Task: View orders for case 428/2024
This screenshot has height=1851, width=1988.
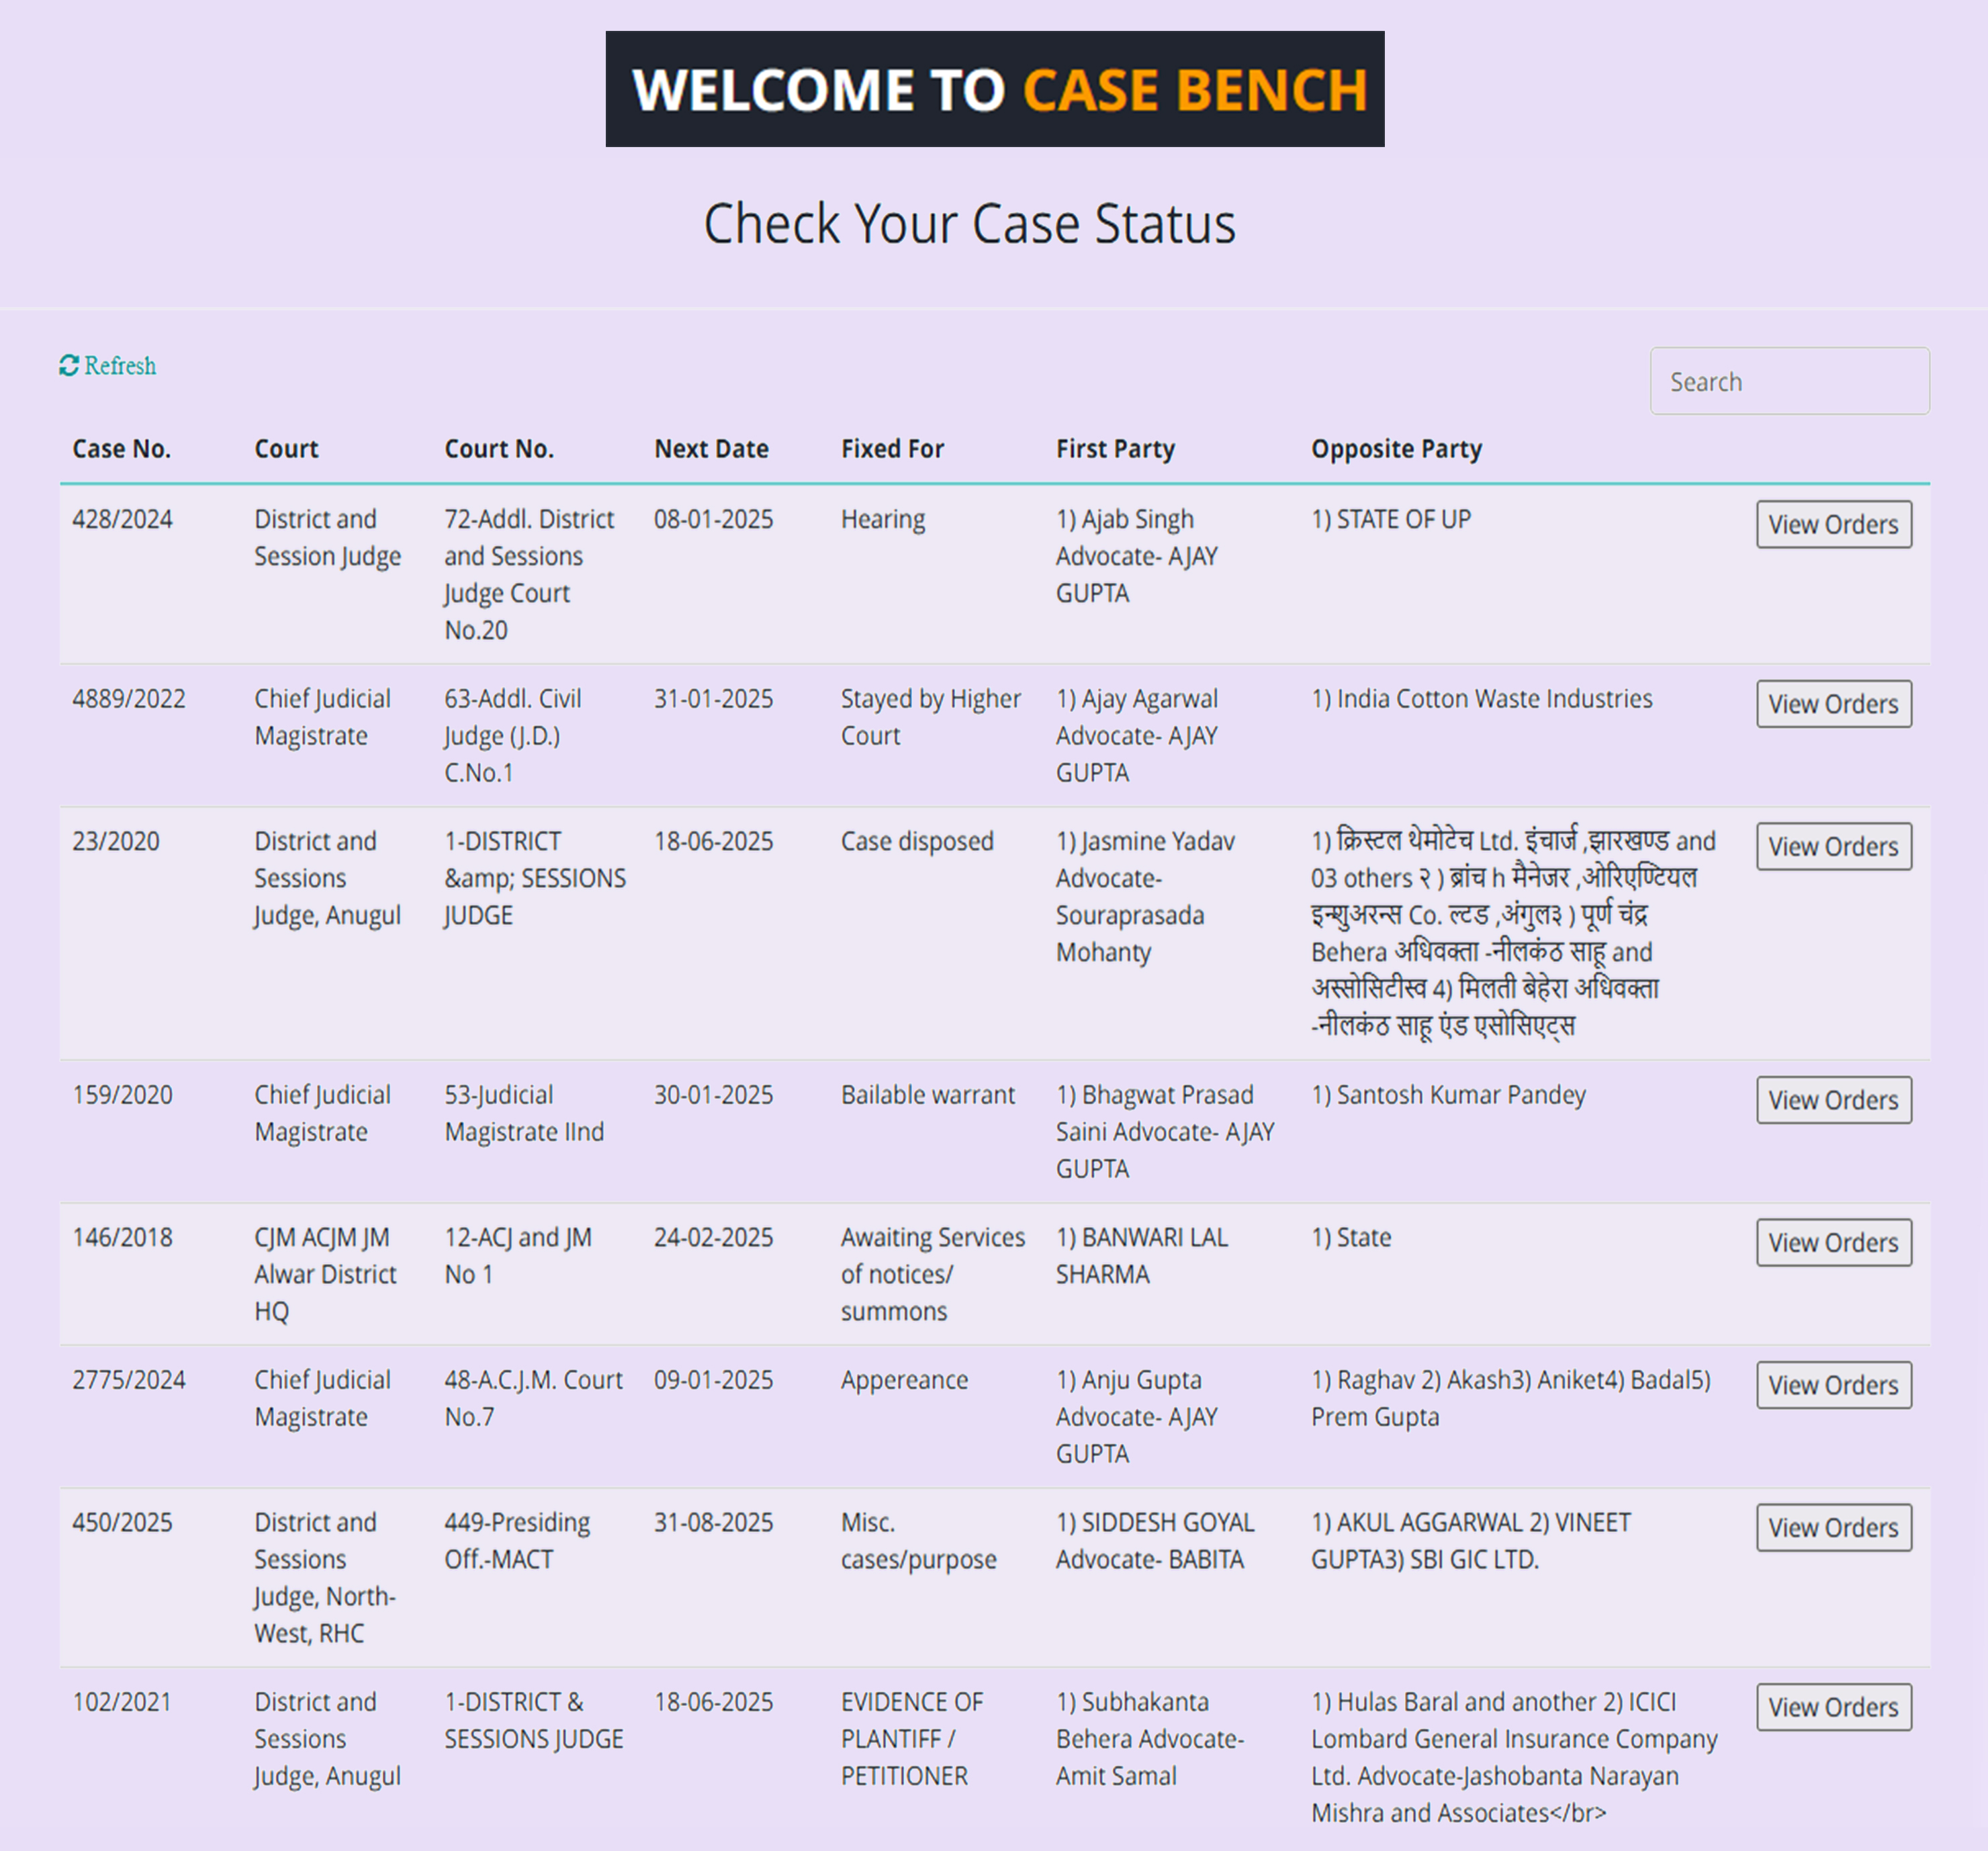Action: (1832, 524)
